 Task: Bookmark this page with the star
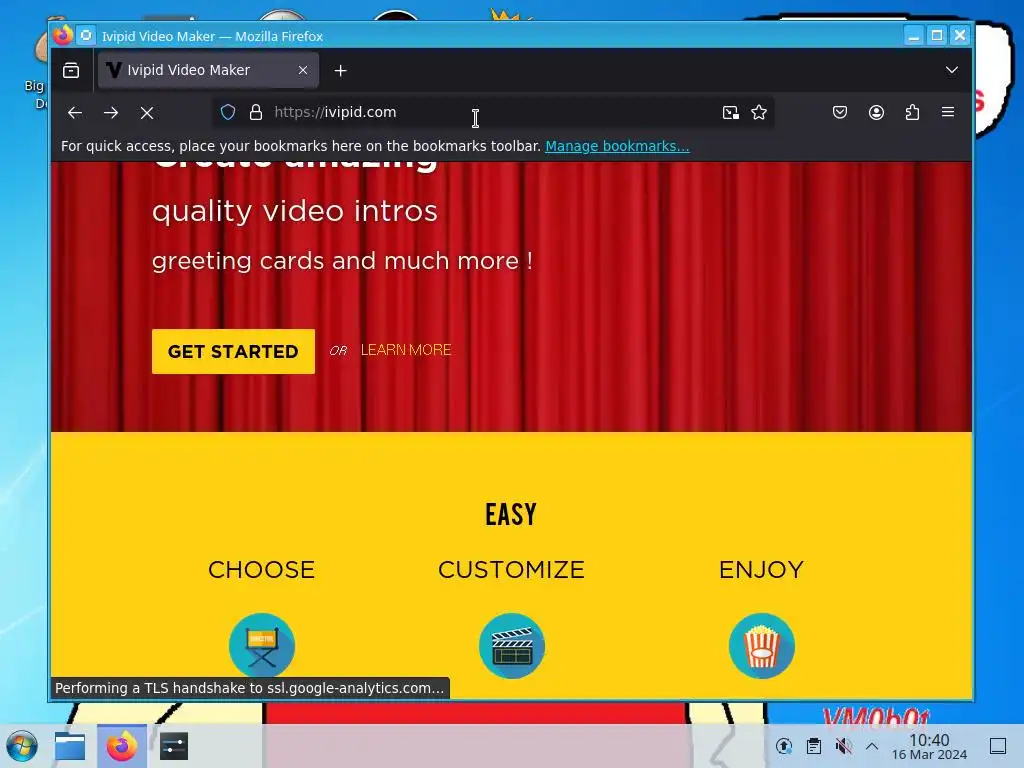click(759, 112)
